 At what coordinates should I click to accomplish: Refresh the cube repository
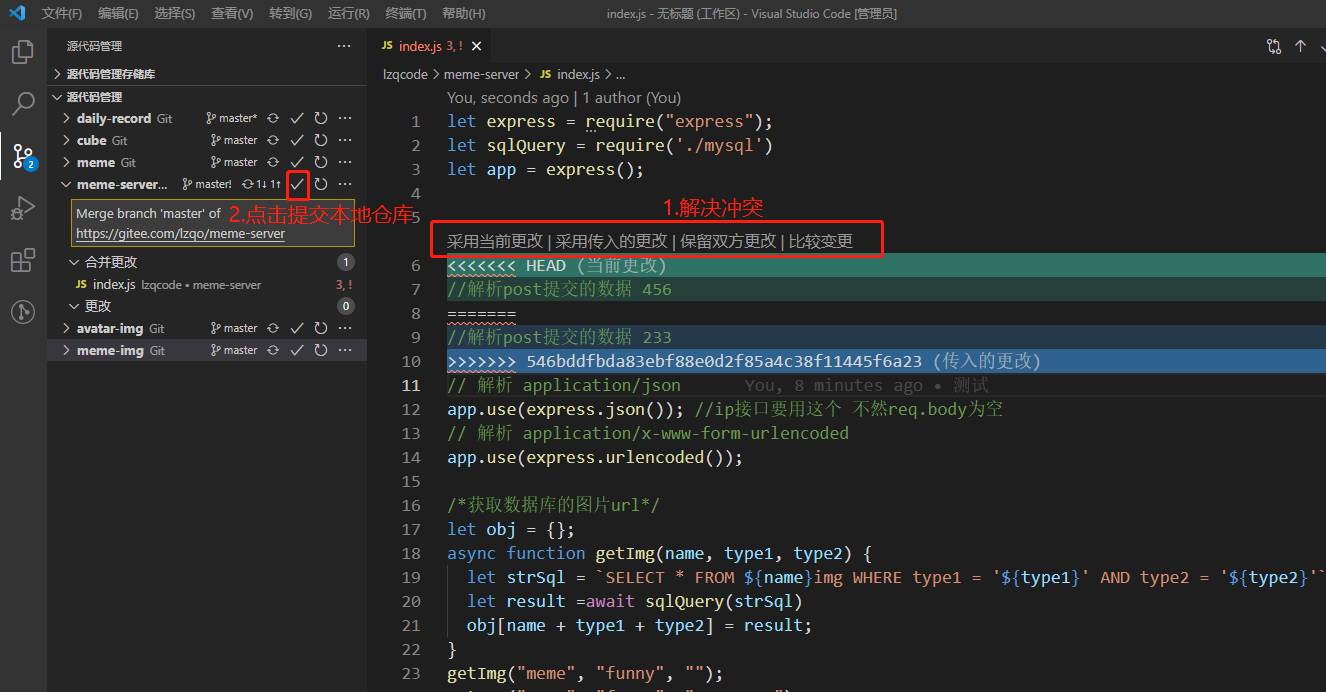click(320, 139)
